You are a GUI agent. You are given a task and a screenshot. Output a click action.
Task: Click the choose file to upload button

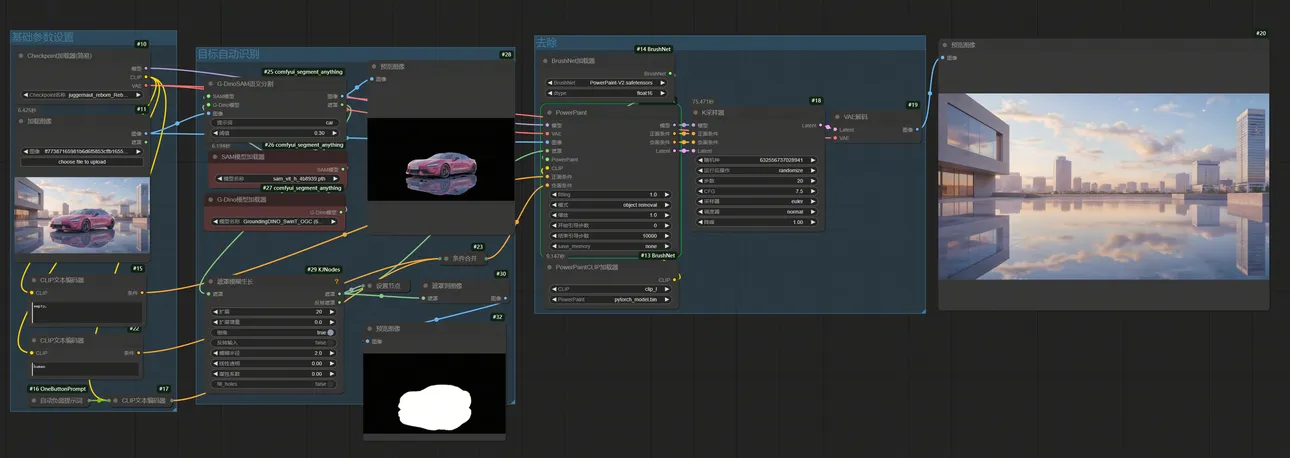point(82,162)
